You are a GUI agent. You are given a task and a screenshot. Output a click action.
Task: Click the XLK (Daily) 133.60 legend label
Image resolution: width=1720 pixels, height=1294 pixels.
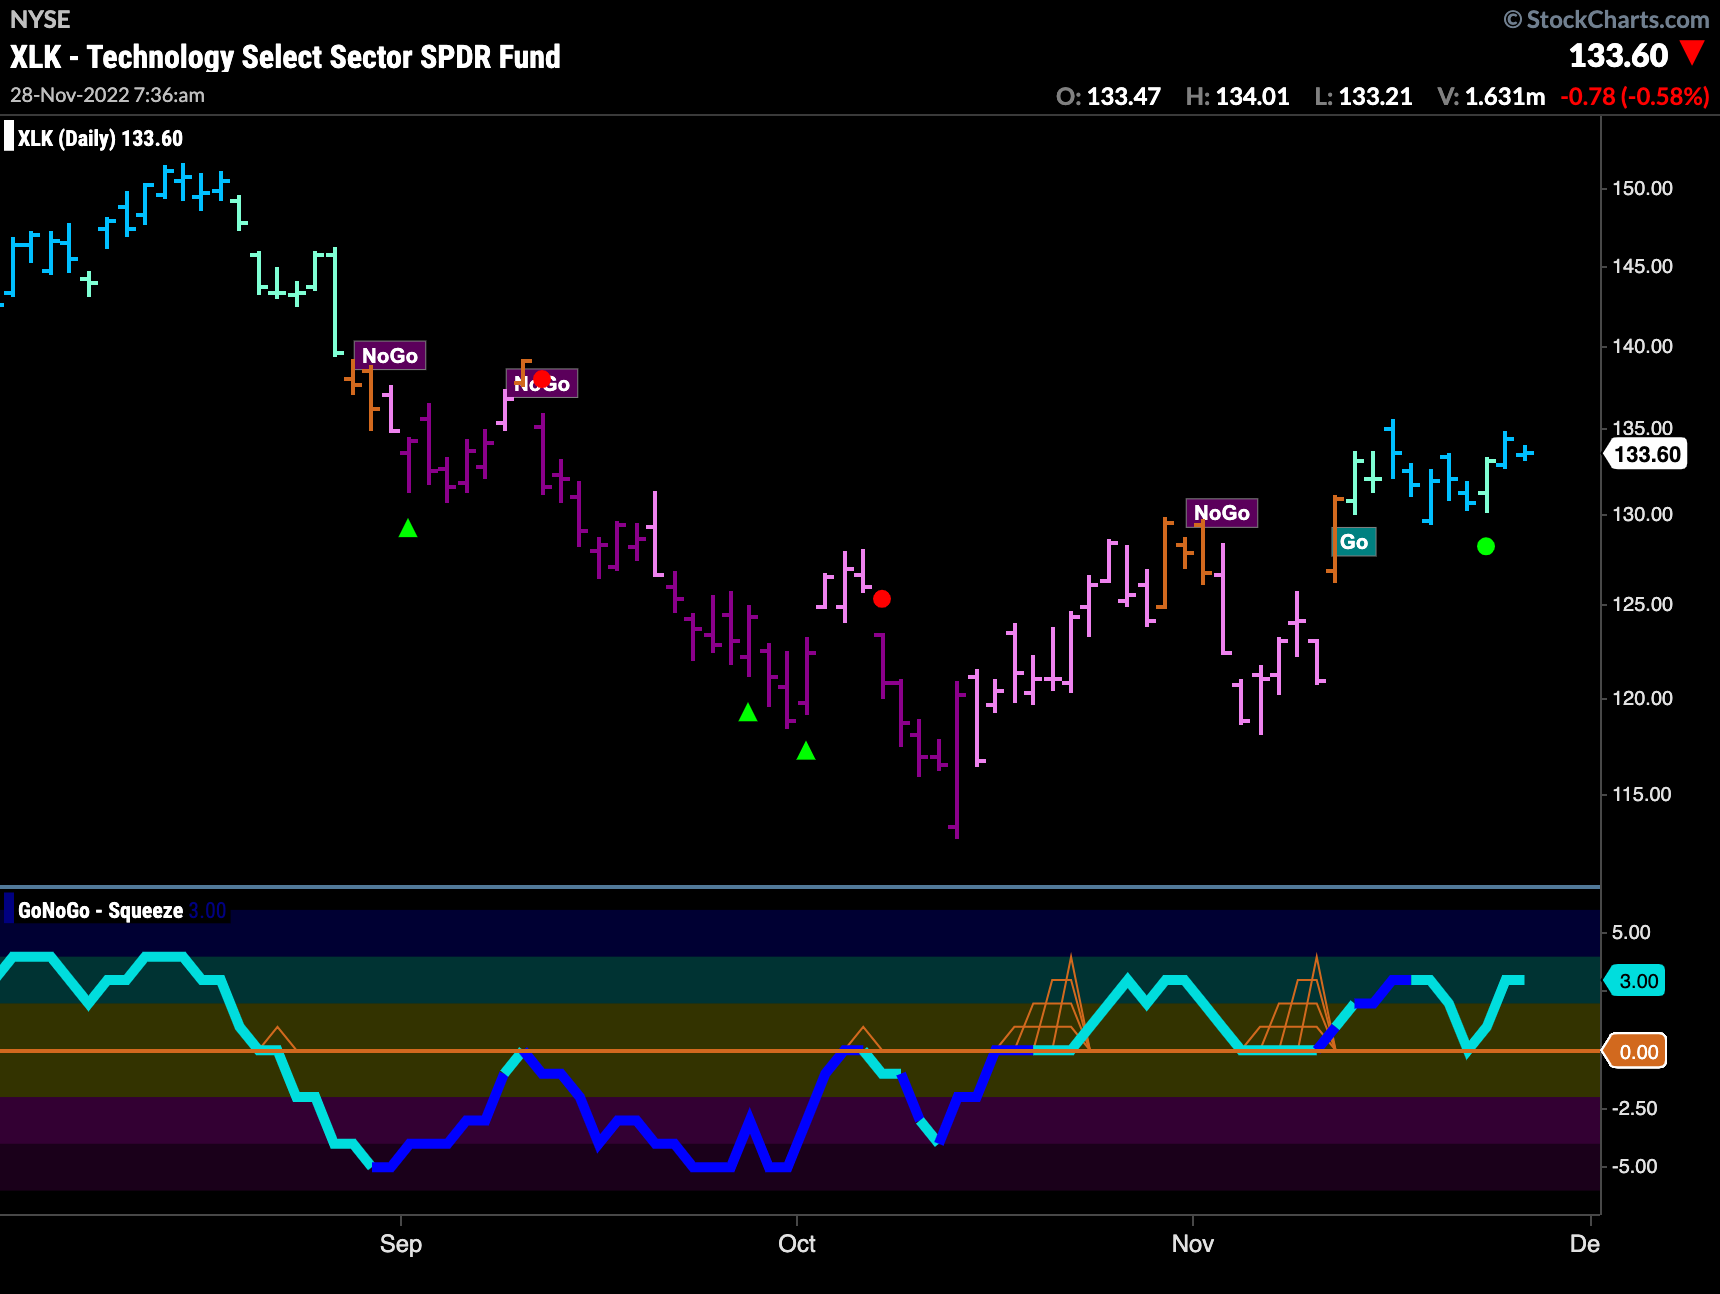tap(100, 138)
